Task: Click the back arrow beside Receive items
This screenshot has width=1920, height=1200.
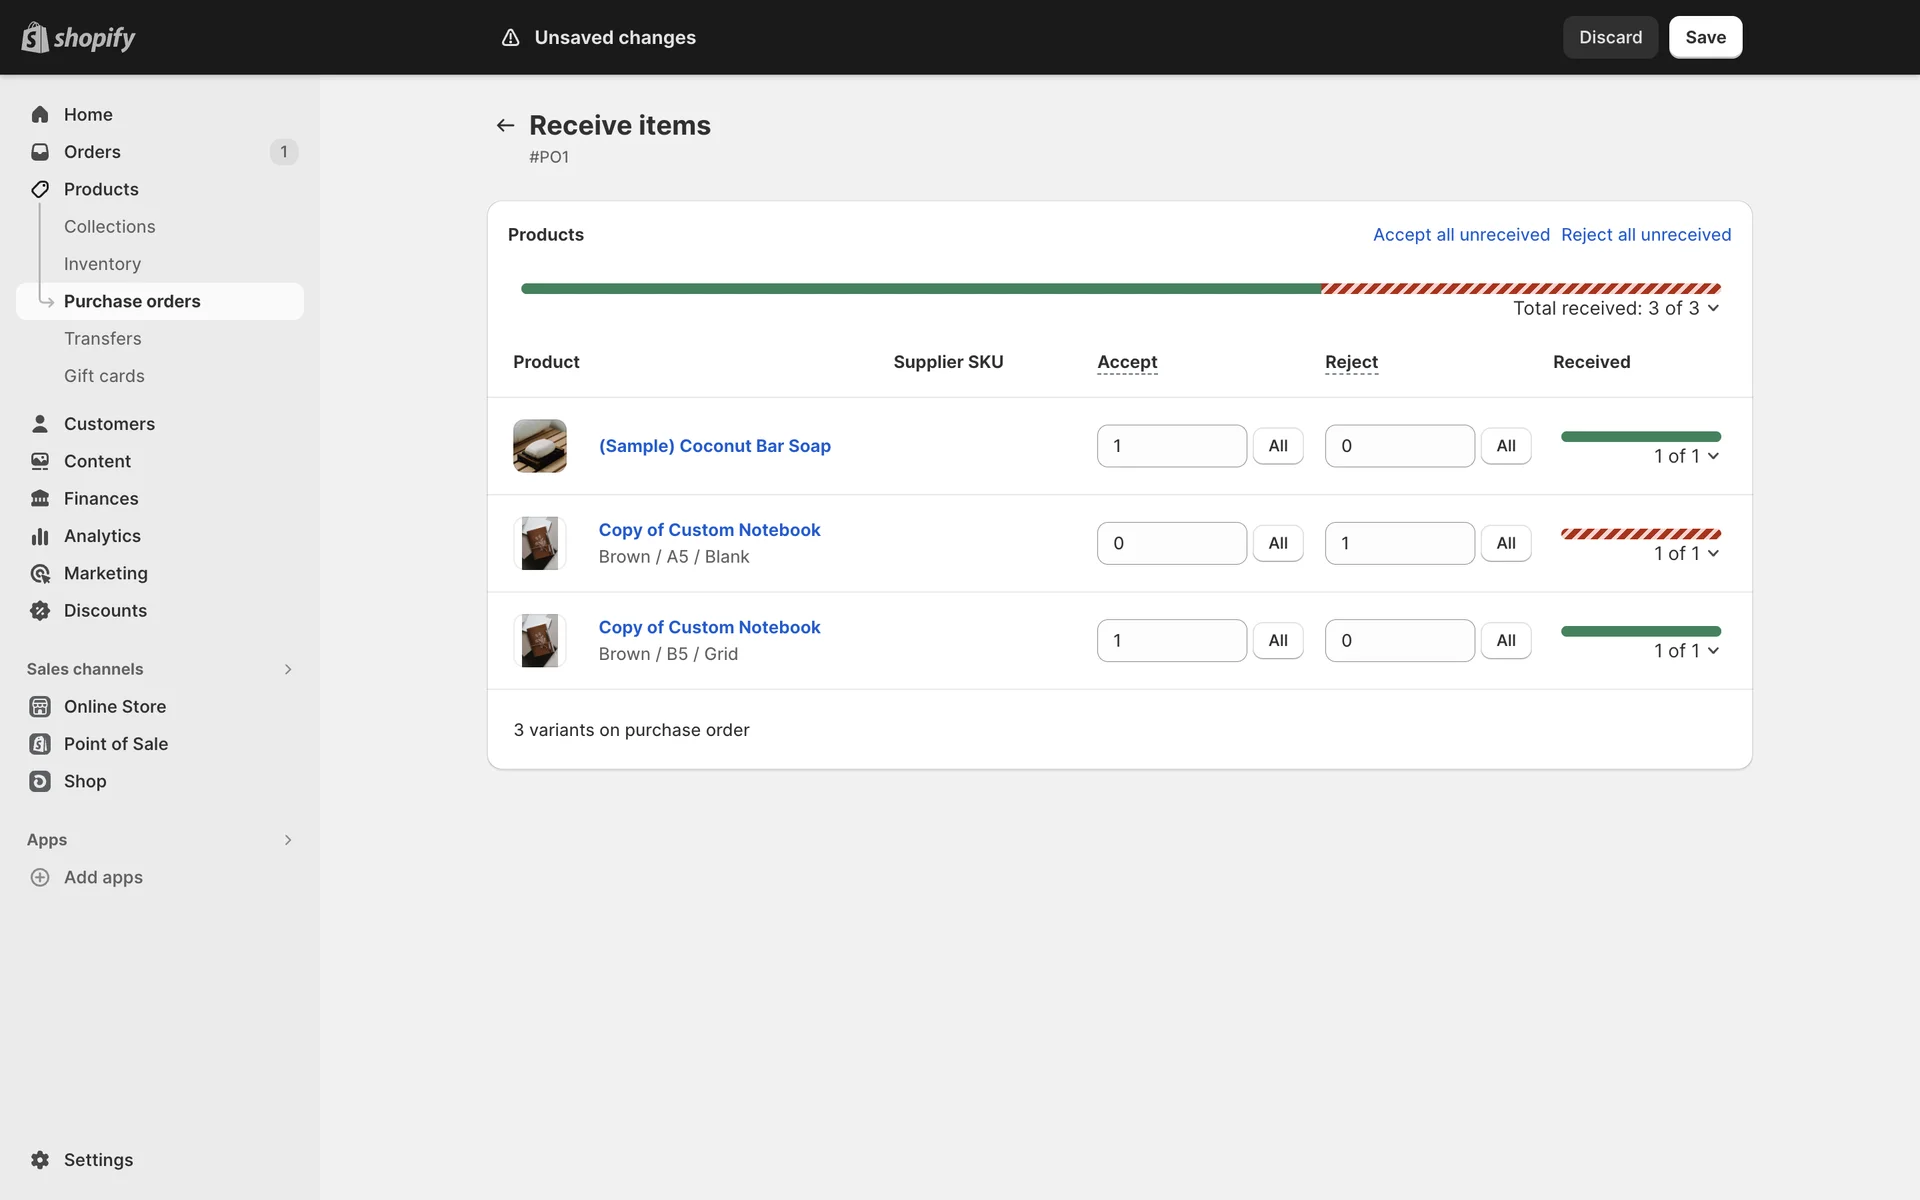Action: click(x=505, y=125)
